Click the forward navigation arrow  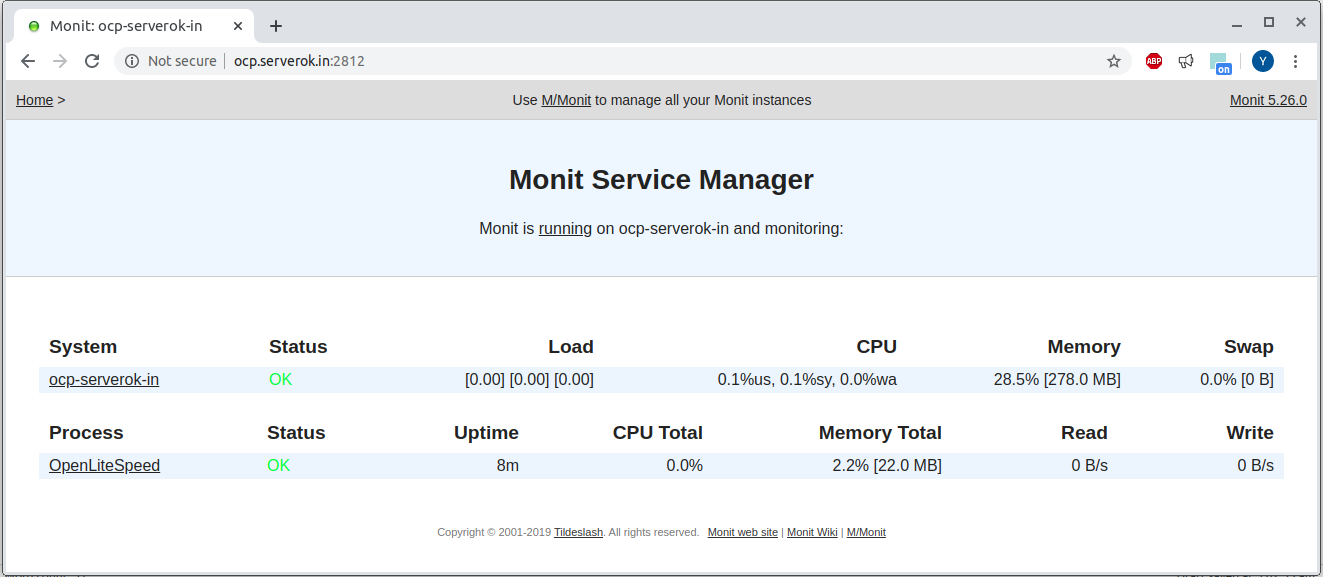tap(59, 61)
